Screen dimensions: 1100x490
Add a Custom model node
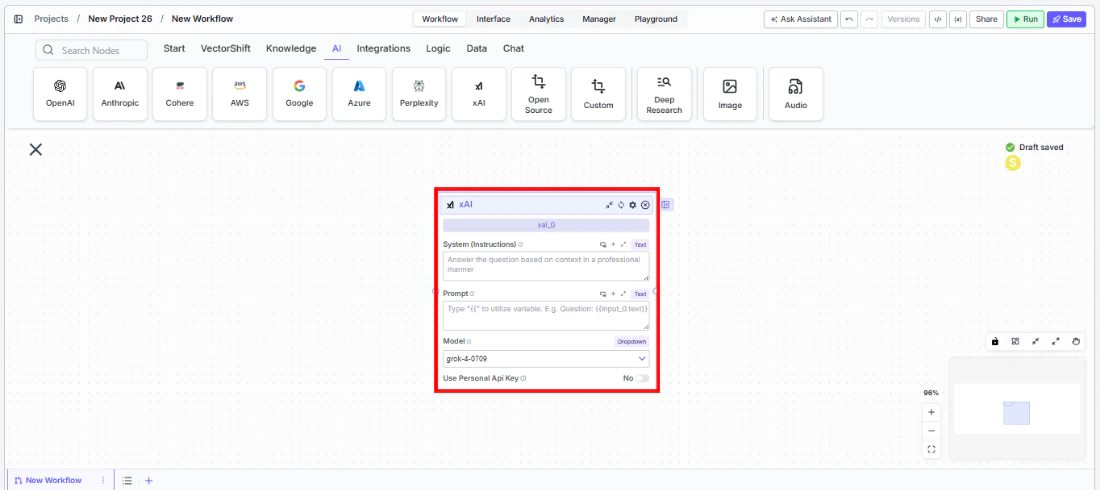pos(598,94)
